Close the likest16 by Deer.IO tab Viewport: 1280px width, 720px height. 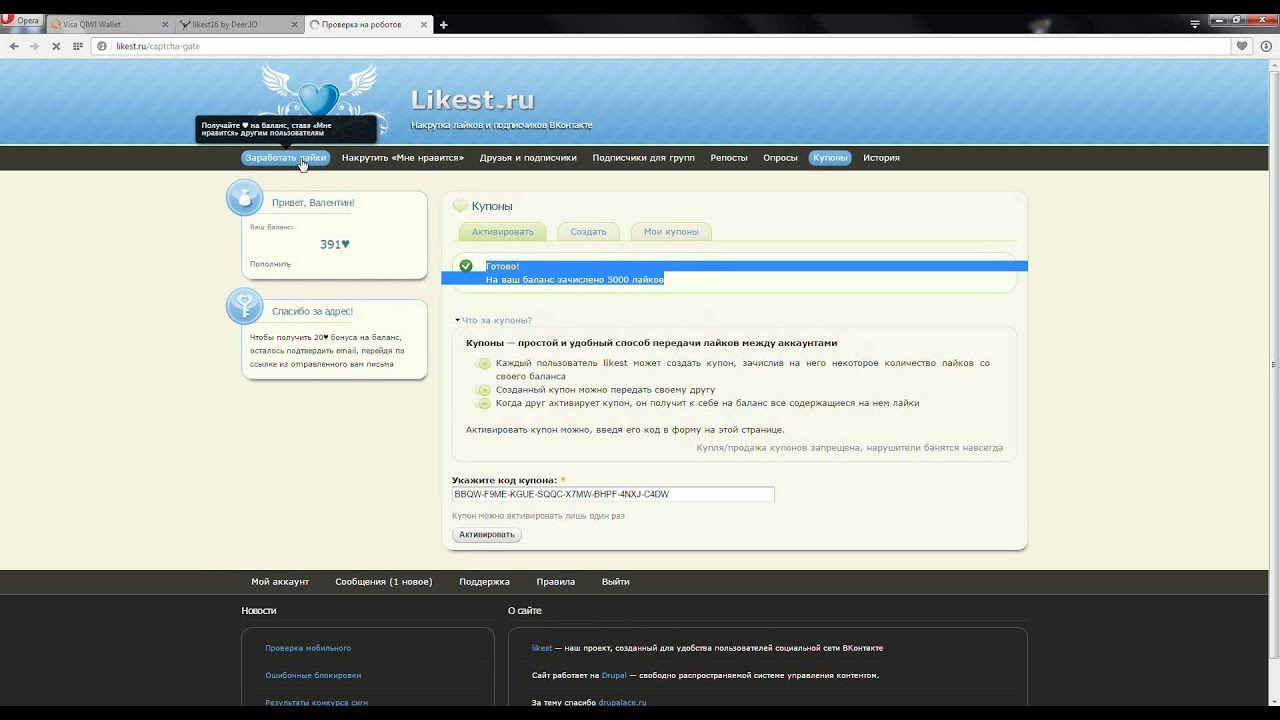[294, 25]
